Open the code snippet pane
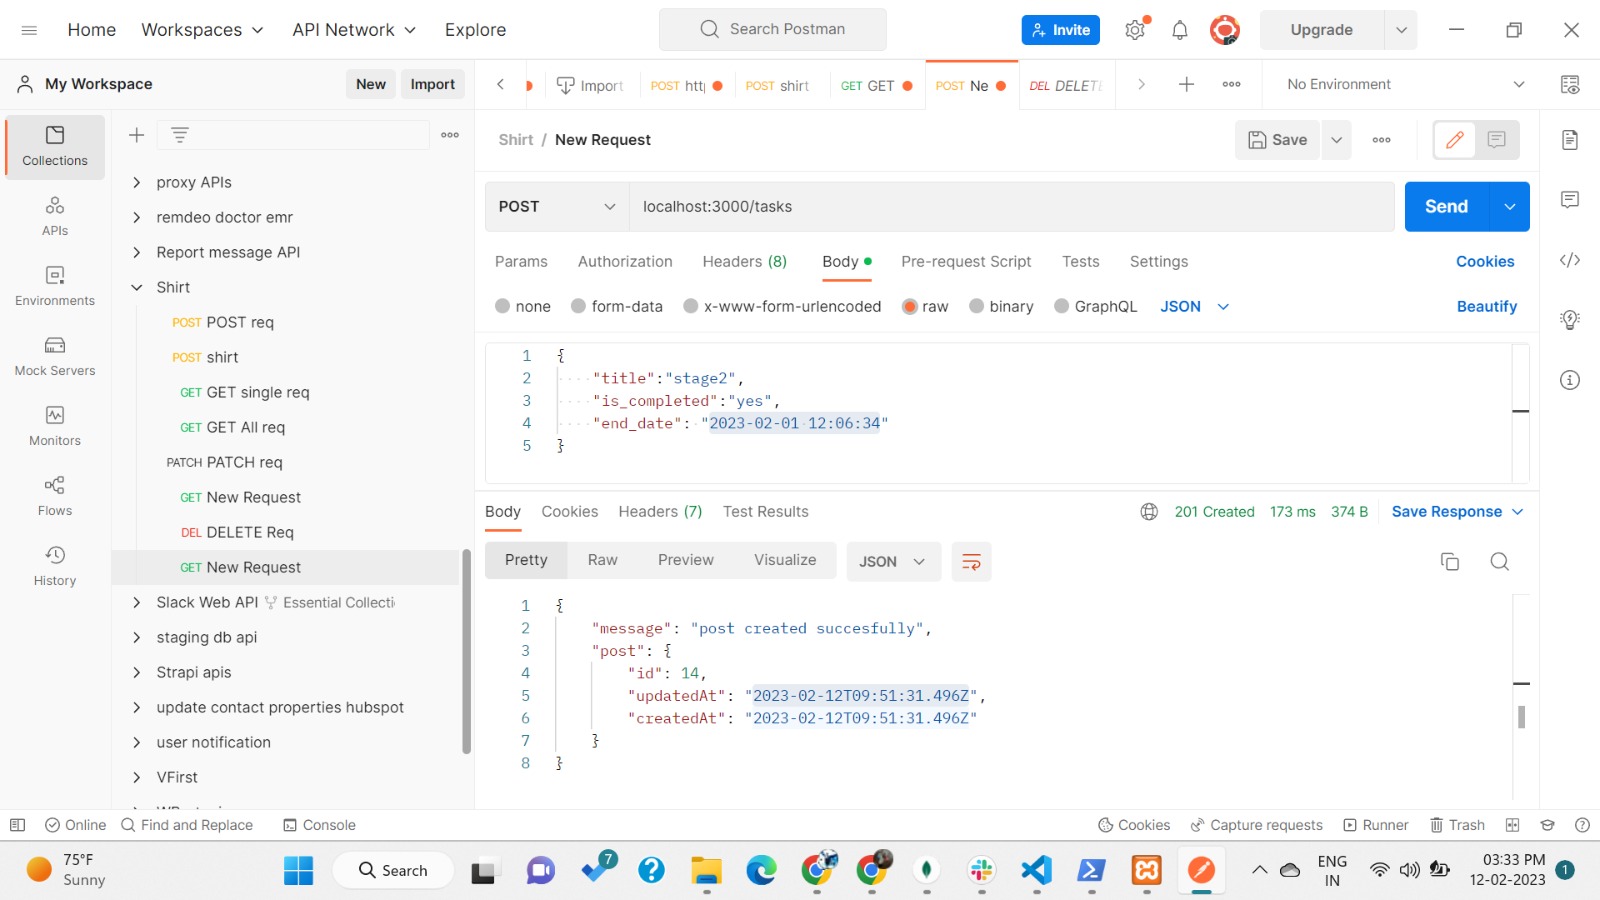The height and width of the screenshot is (900, 1600). click(x=1570, y=260)
